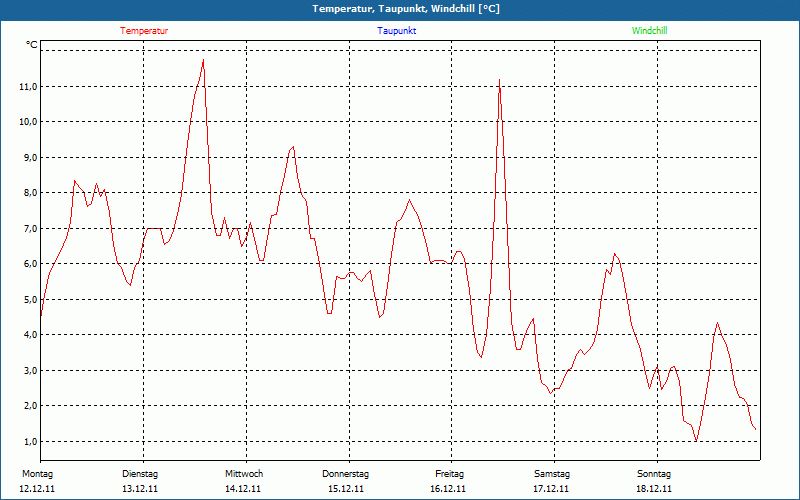Image resolution: width=800 pixels, height=500 pixels.
Task: Click the 17.12.11 date label
Action: [551, 489]
